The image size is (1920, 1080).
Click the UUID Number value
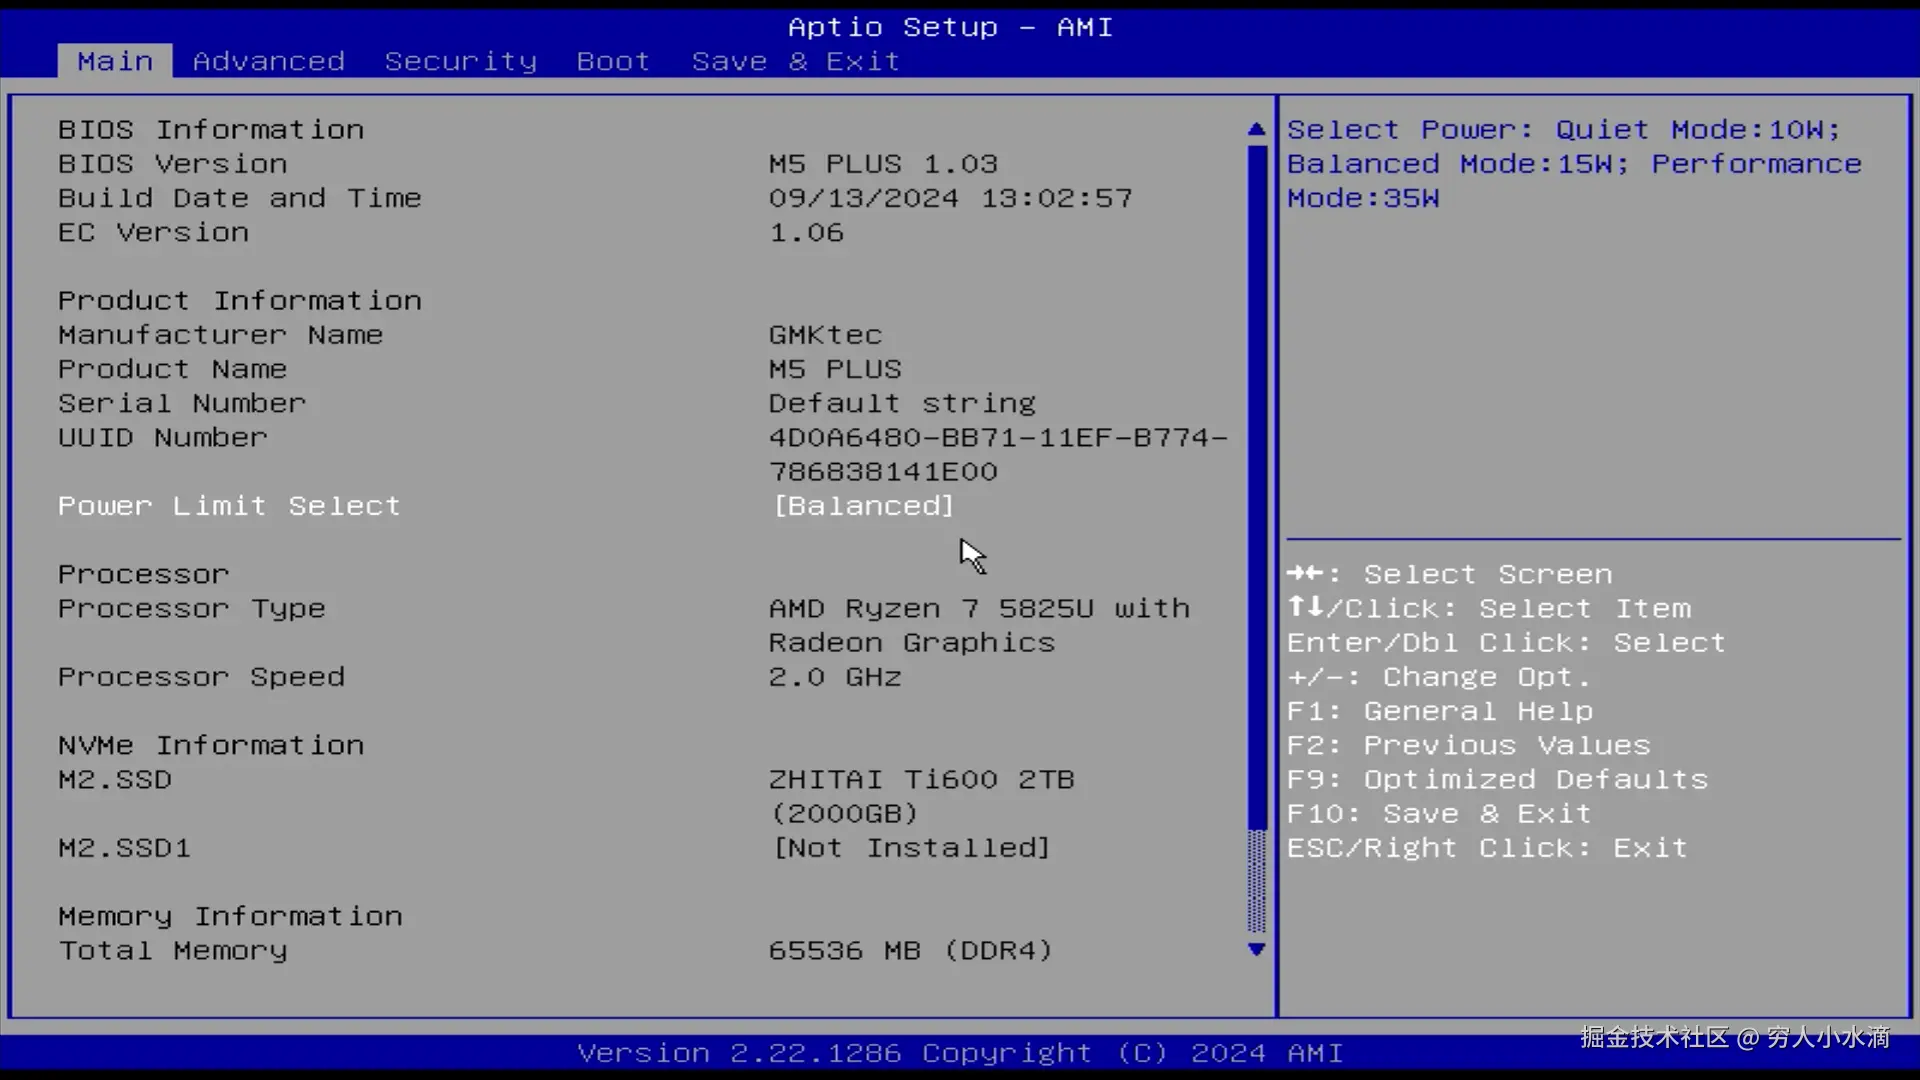click(997, 438)
